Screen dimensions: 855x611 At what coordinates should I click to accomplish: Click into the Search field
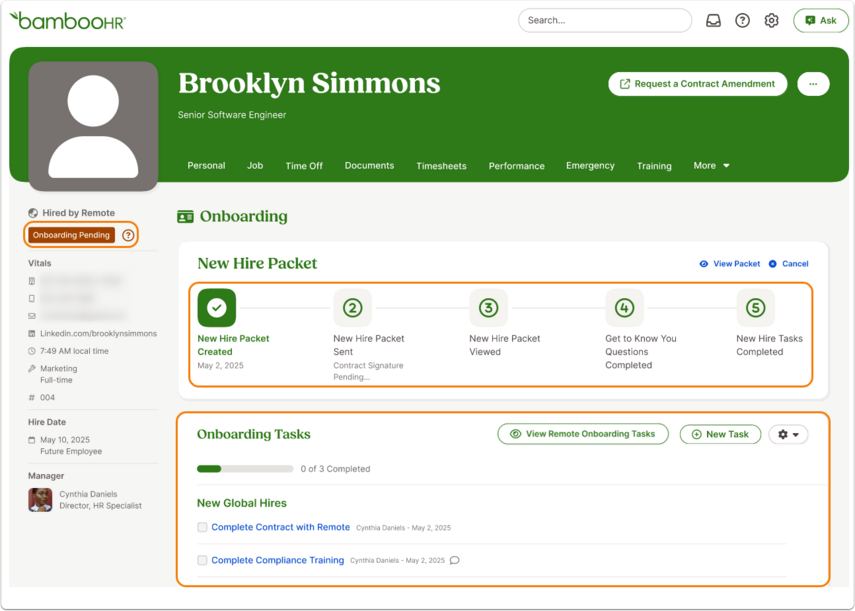pos(605,21)
